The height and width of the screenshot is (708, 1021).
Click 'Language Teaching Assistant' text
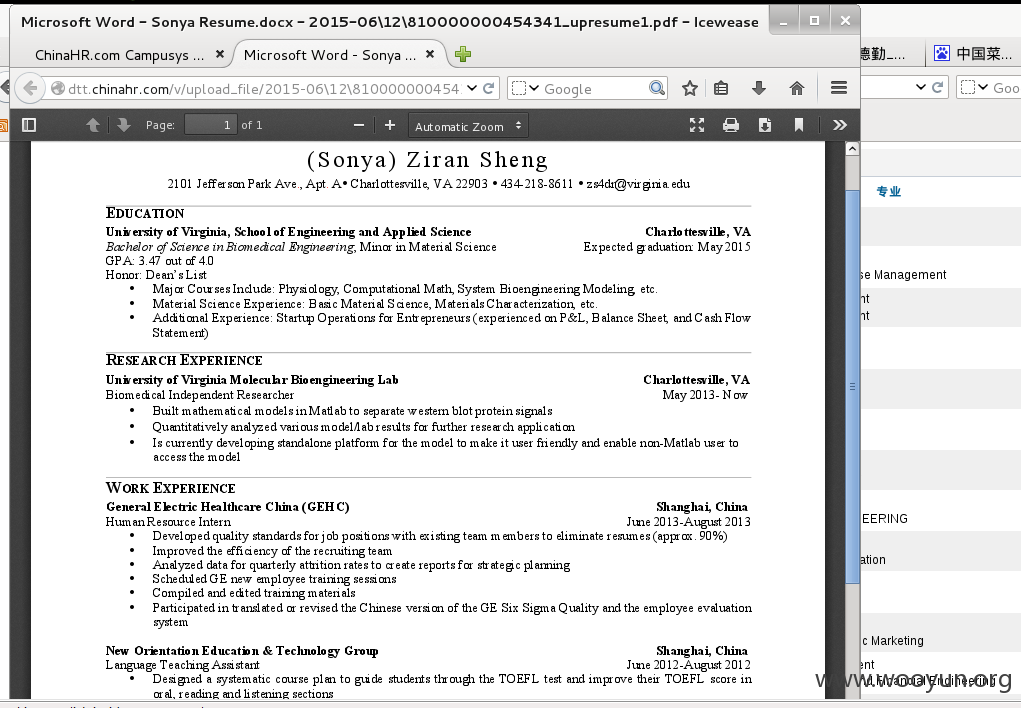point(182,665)
